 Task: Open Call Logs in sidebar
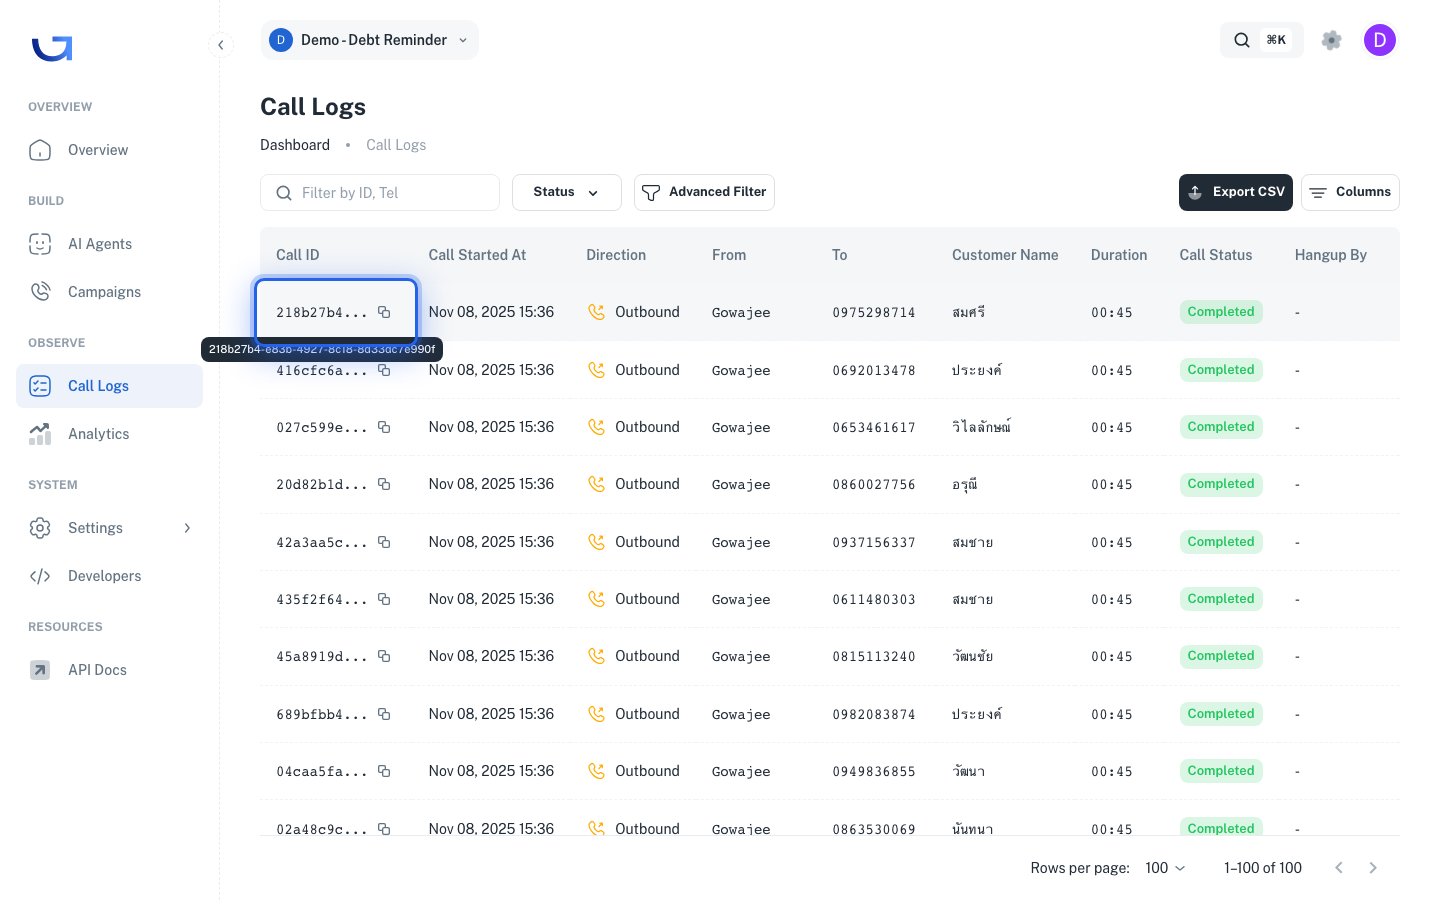click(109, 386)
